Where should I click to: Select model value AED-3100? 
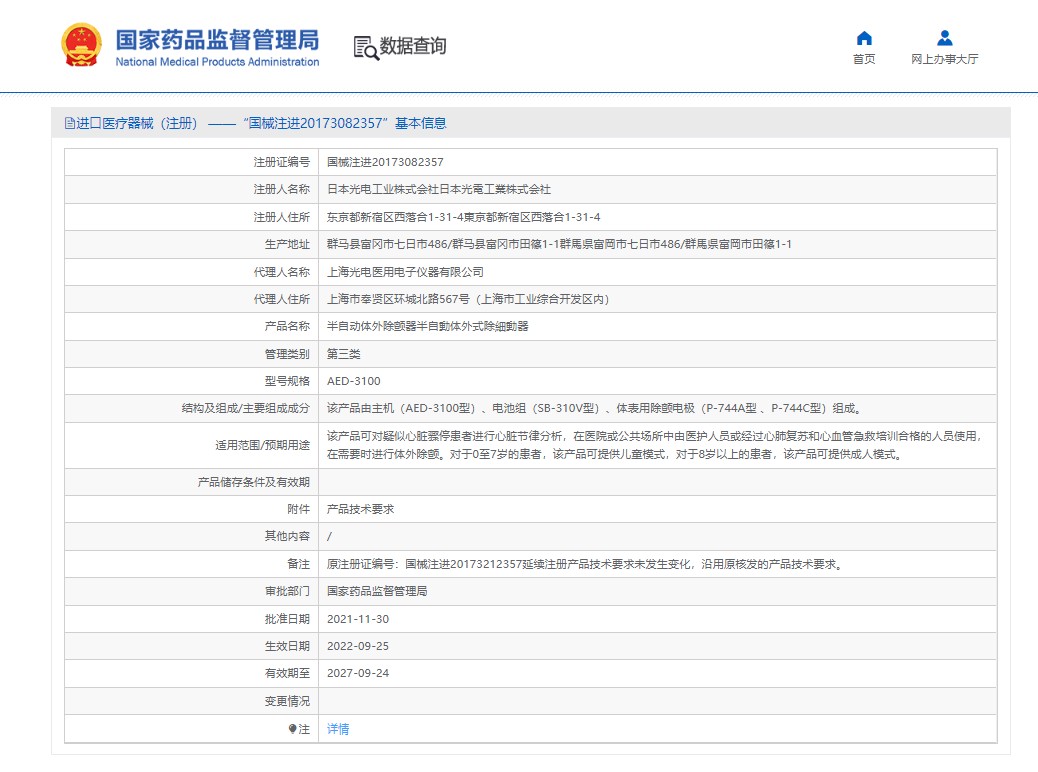tap(354, 381)
